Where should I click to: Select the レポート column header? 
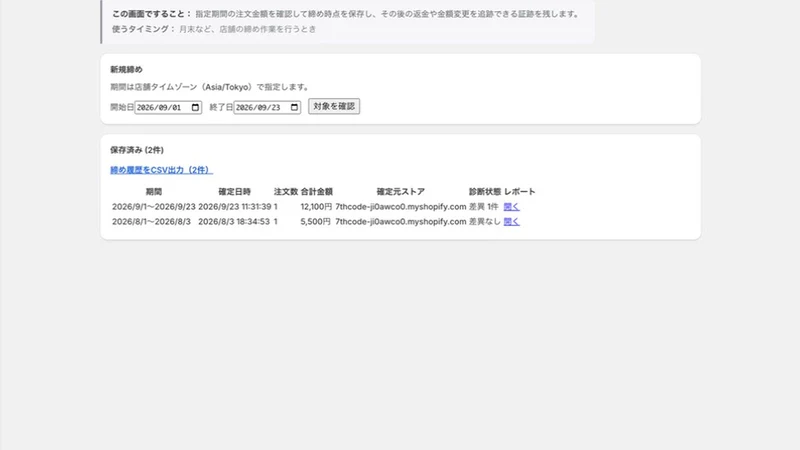pos(519,192)
